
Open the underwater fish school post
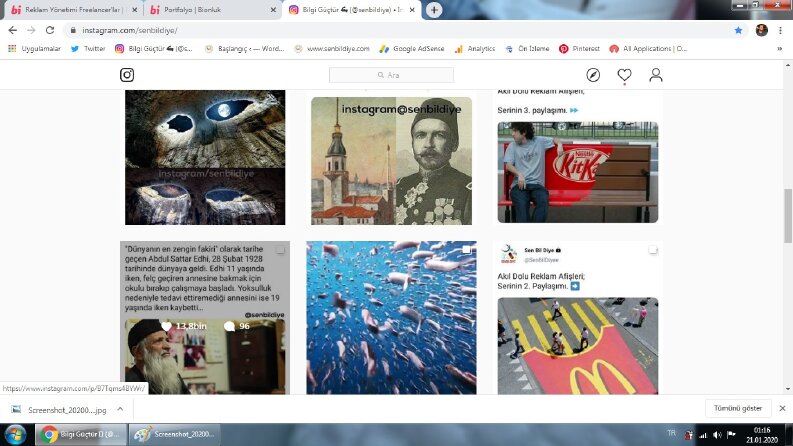tap(391, 318)
